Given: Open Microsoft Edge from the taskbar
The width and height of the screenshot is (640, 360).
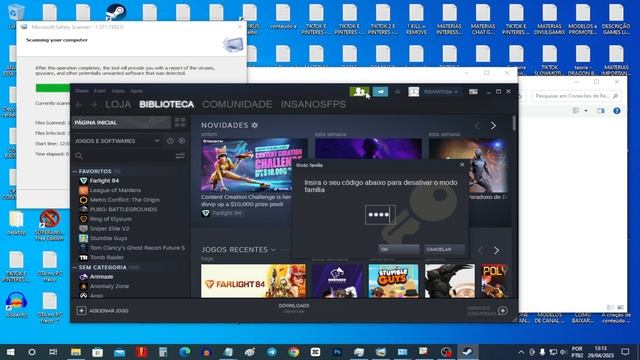Looking at the screenshot, I should [184, 352].
